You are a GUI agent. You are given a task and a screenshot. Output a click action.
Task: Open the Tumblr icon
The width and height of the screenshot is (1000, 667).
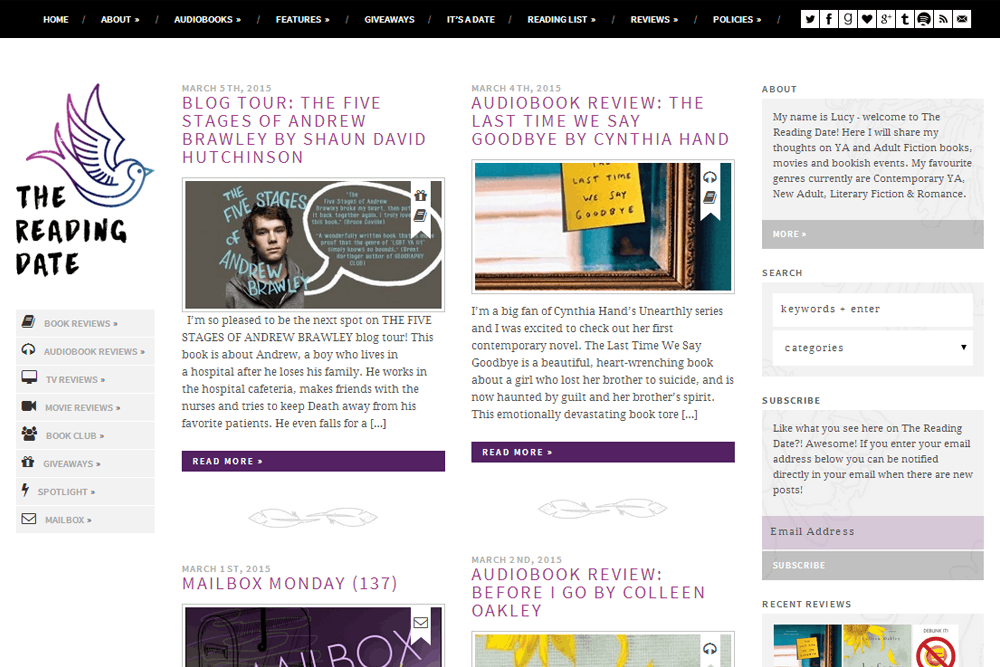(905, 19)
